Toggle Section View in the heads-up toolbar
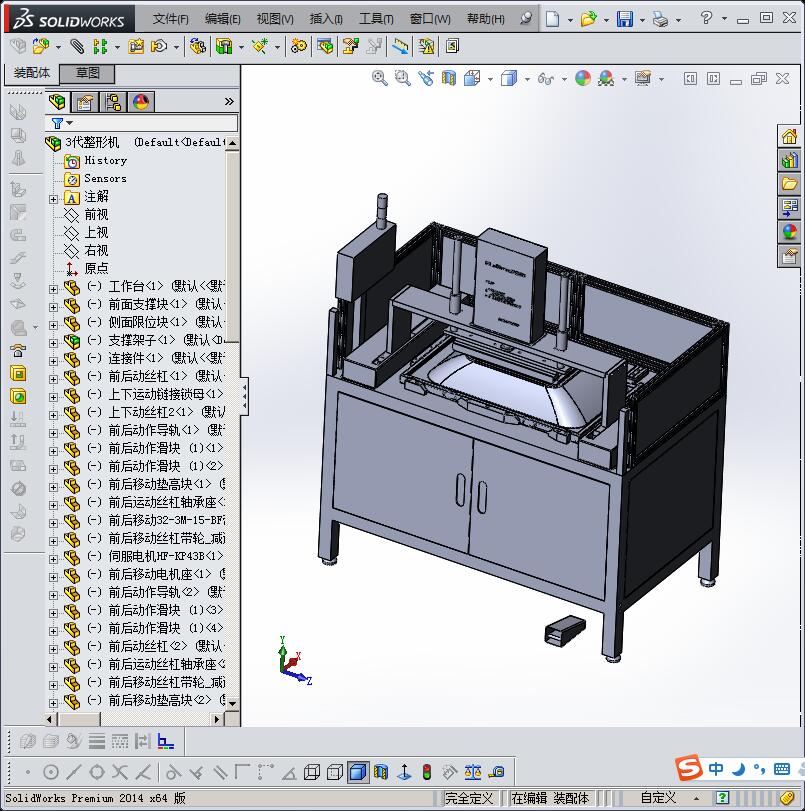Viewport: 805px width, 811px height. 449,79
